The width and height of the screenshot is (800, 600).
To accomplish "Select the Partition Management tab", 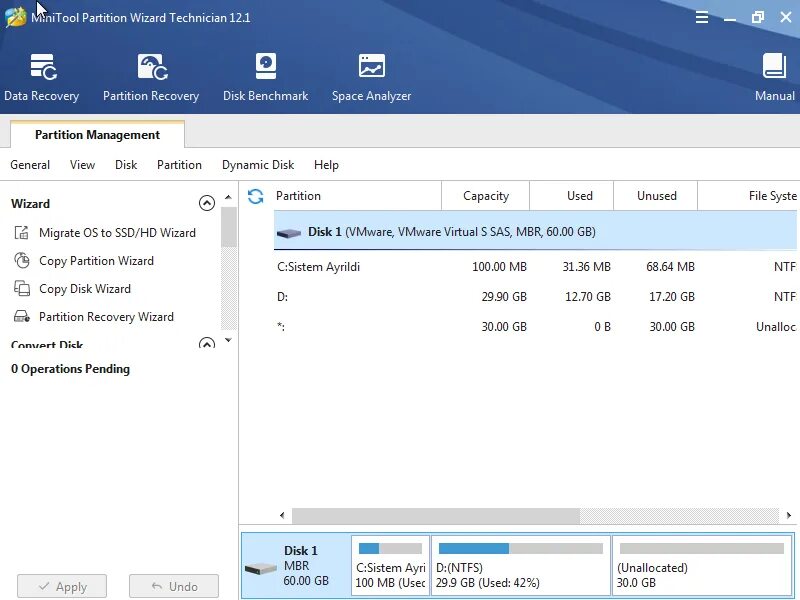I will pos(97,135).
